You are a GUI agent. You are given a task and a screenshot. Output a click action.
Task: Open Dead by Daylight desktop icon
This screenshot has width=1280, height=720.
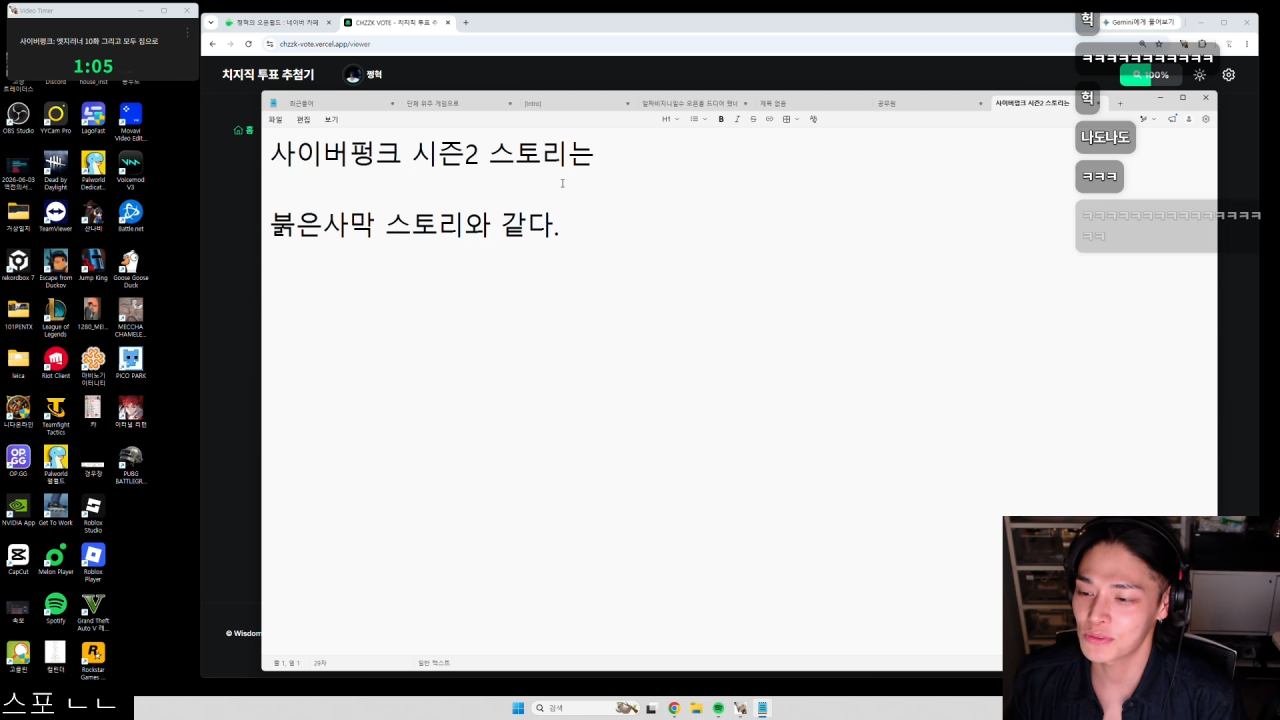(x=56, y=171)
